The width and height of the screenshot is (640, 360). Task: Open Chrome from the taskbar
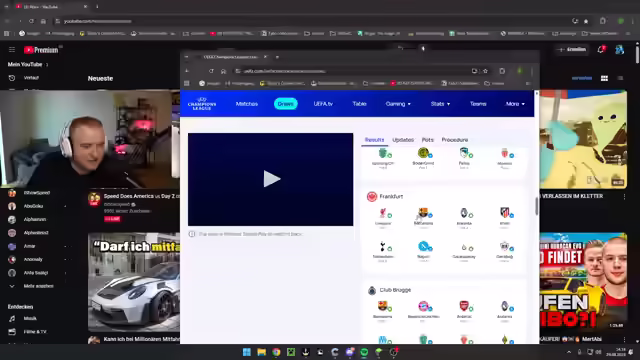(x=276, y=352)
